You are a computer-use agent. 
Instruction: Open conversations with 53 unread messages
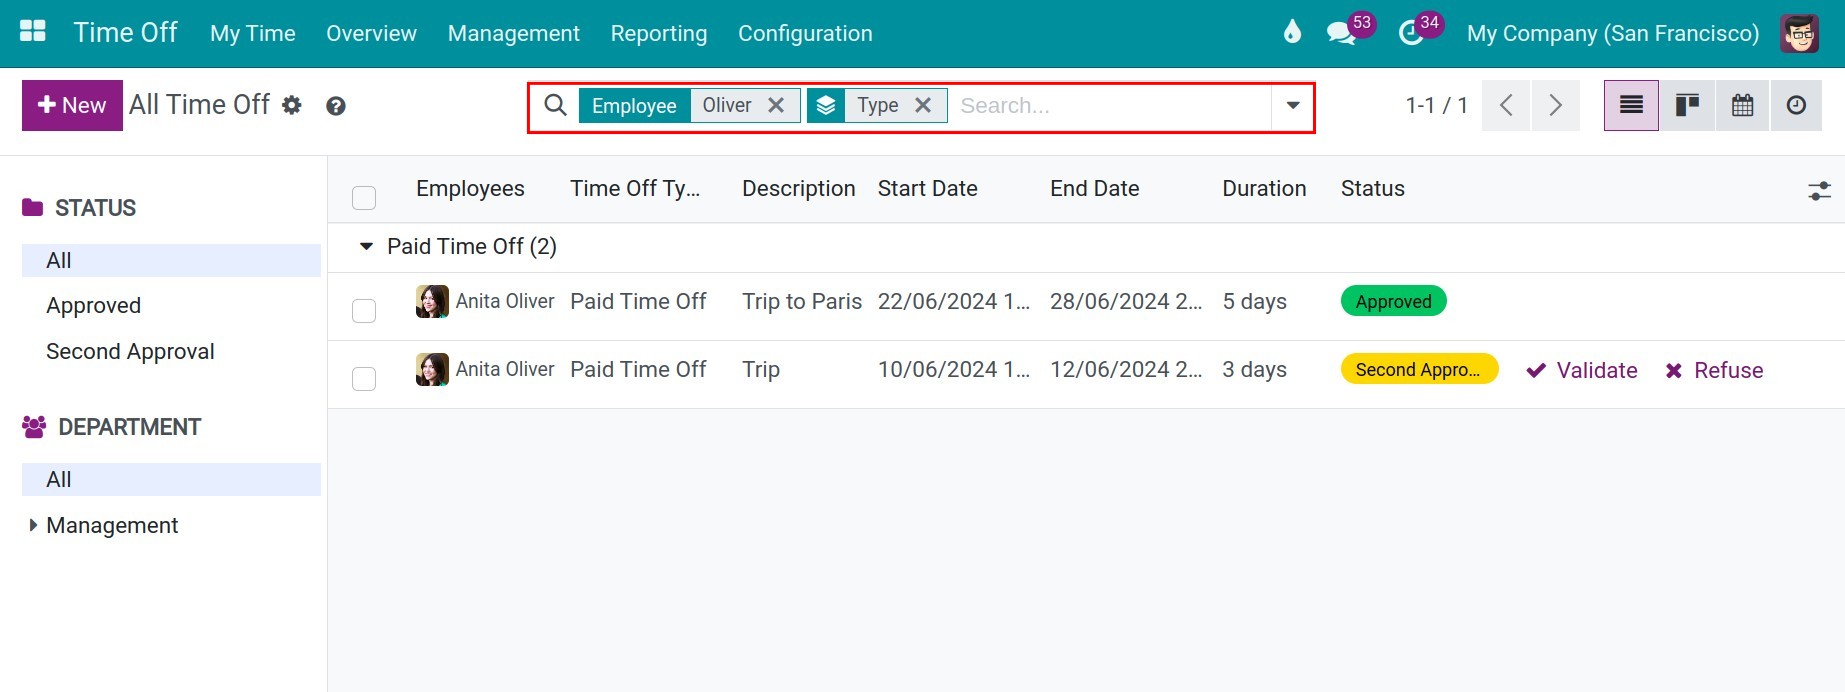pyautogui.click(x=1341, y=33)
